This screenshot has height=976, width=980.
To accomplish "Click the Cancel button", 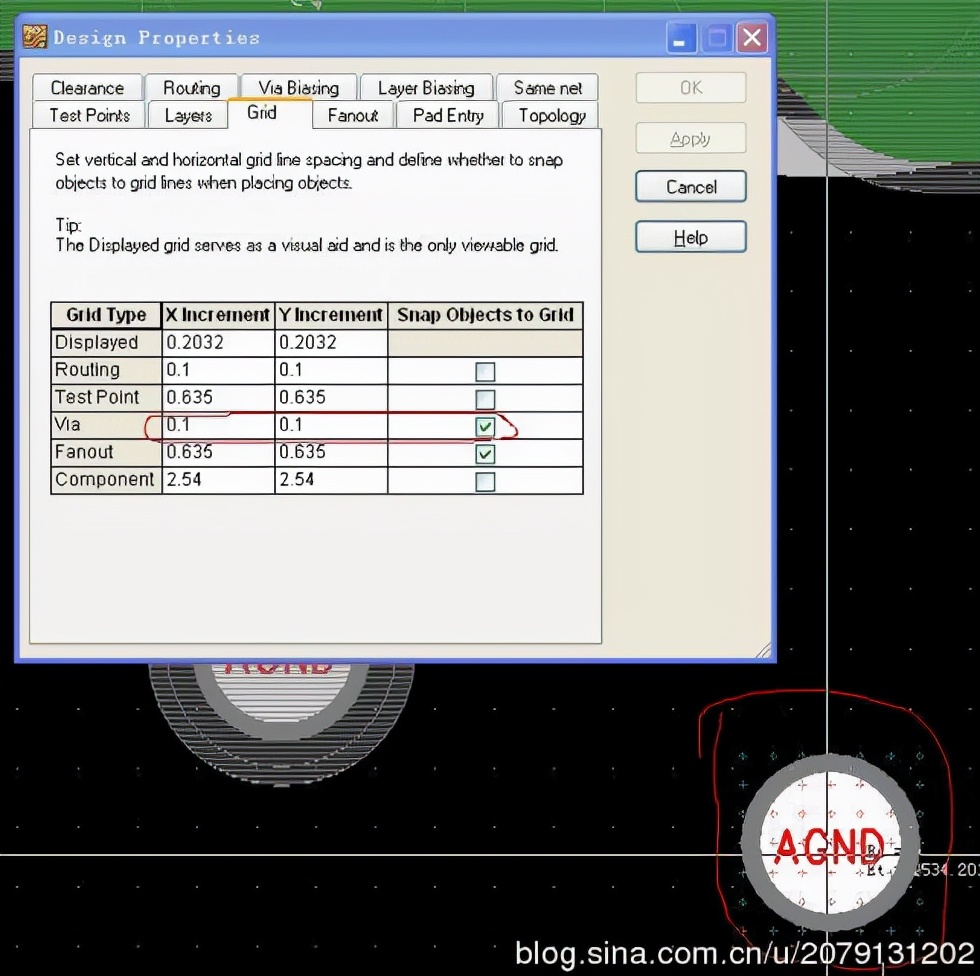I will point(691,187).
